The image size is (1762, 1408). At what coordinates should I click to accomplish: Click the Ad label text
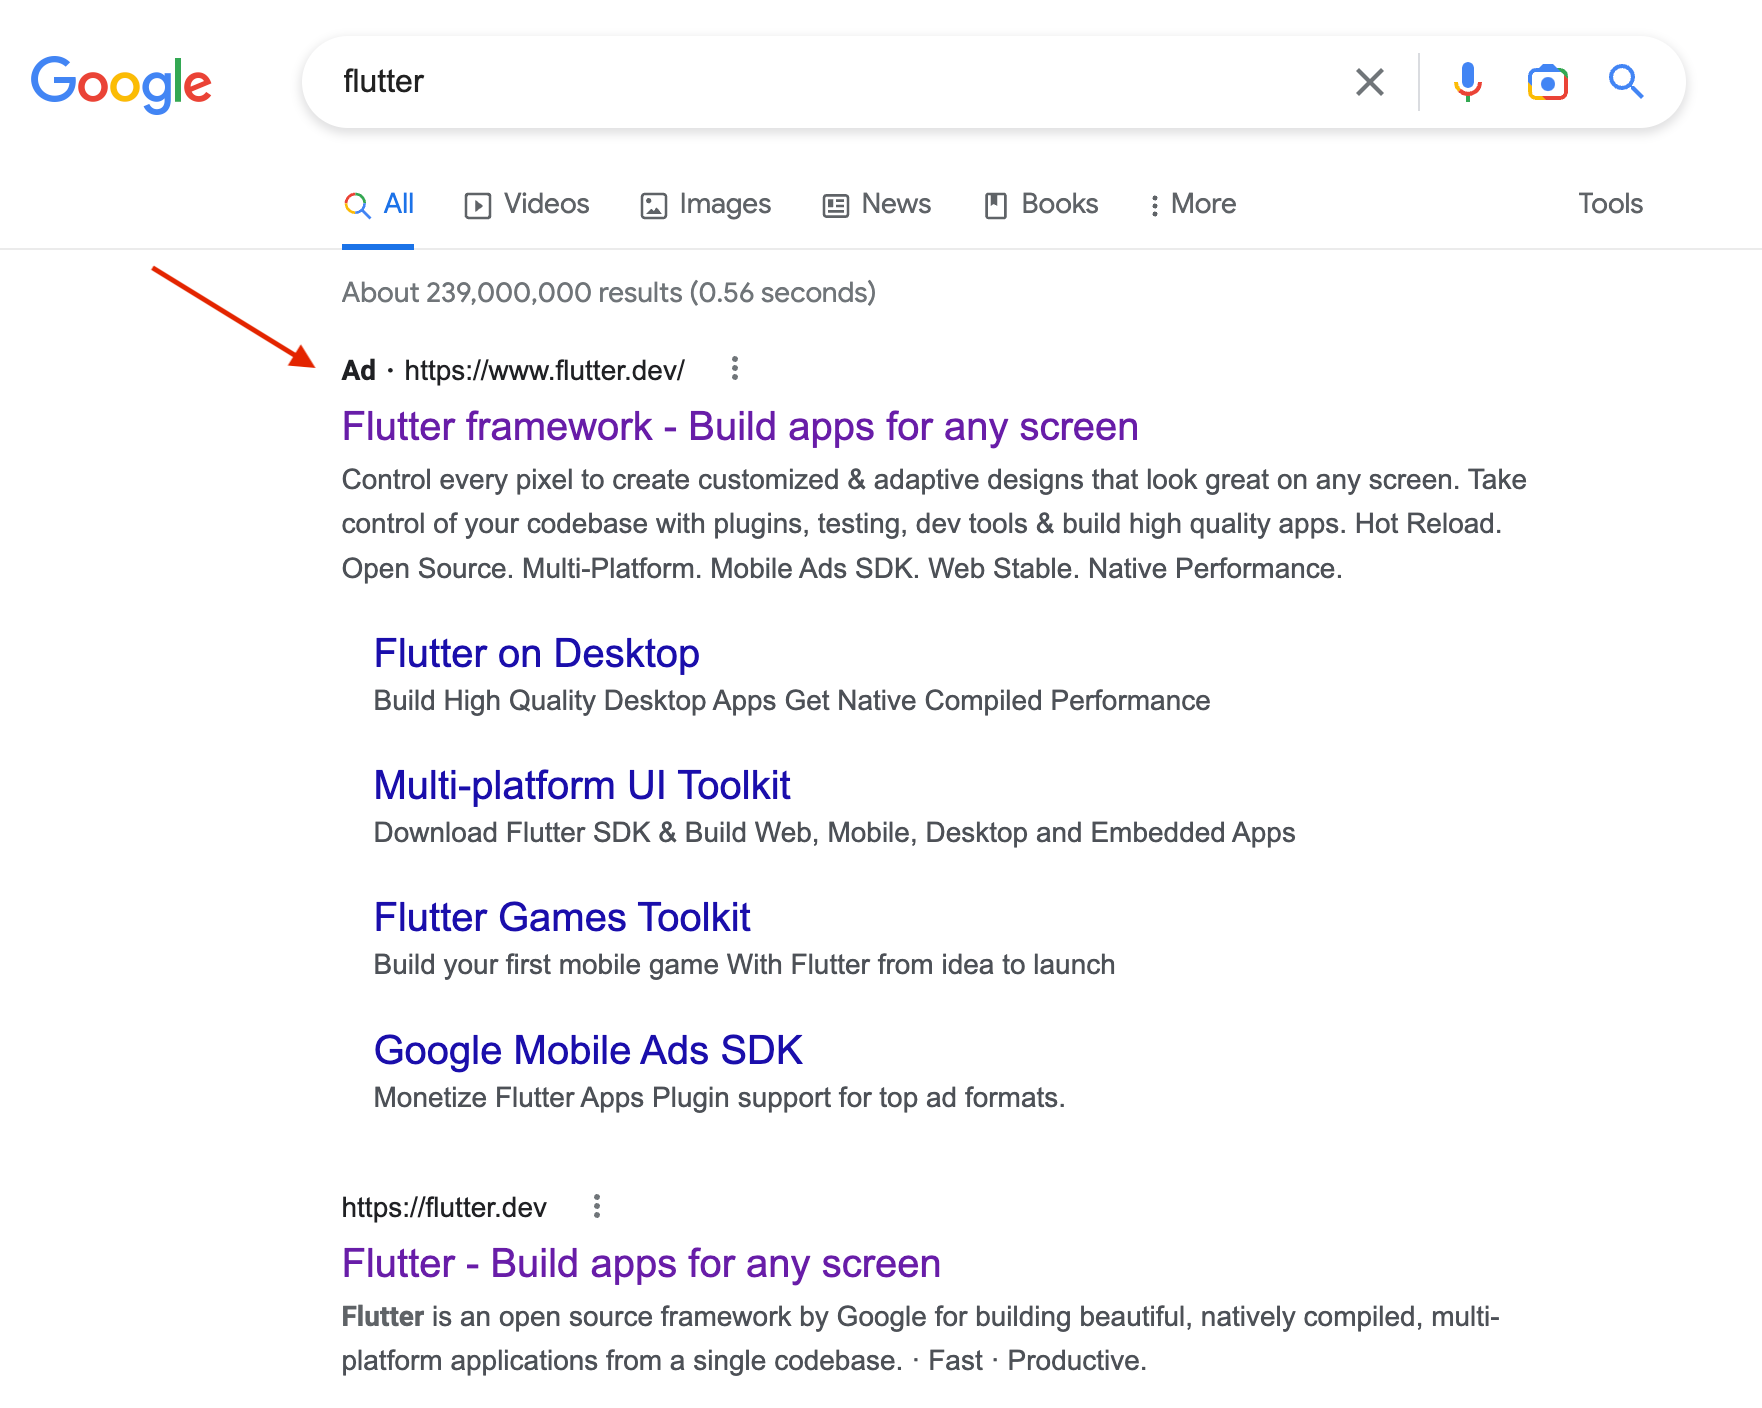click(x=359, y=370)
